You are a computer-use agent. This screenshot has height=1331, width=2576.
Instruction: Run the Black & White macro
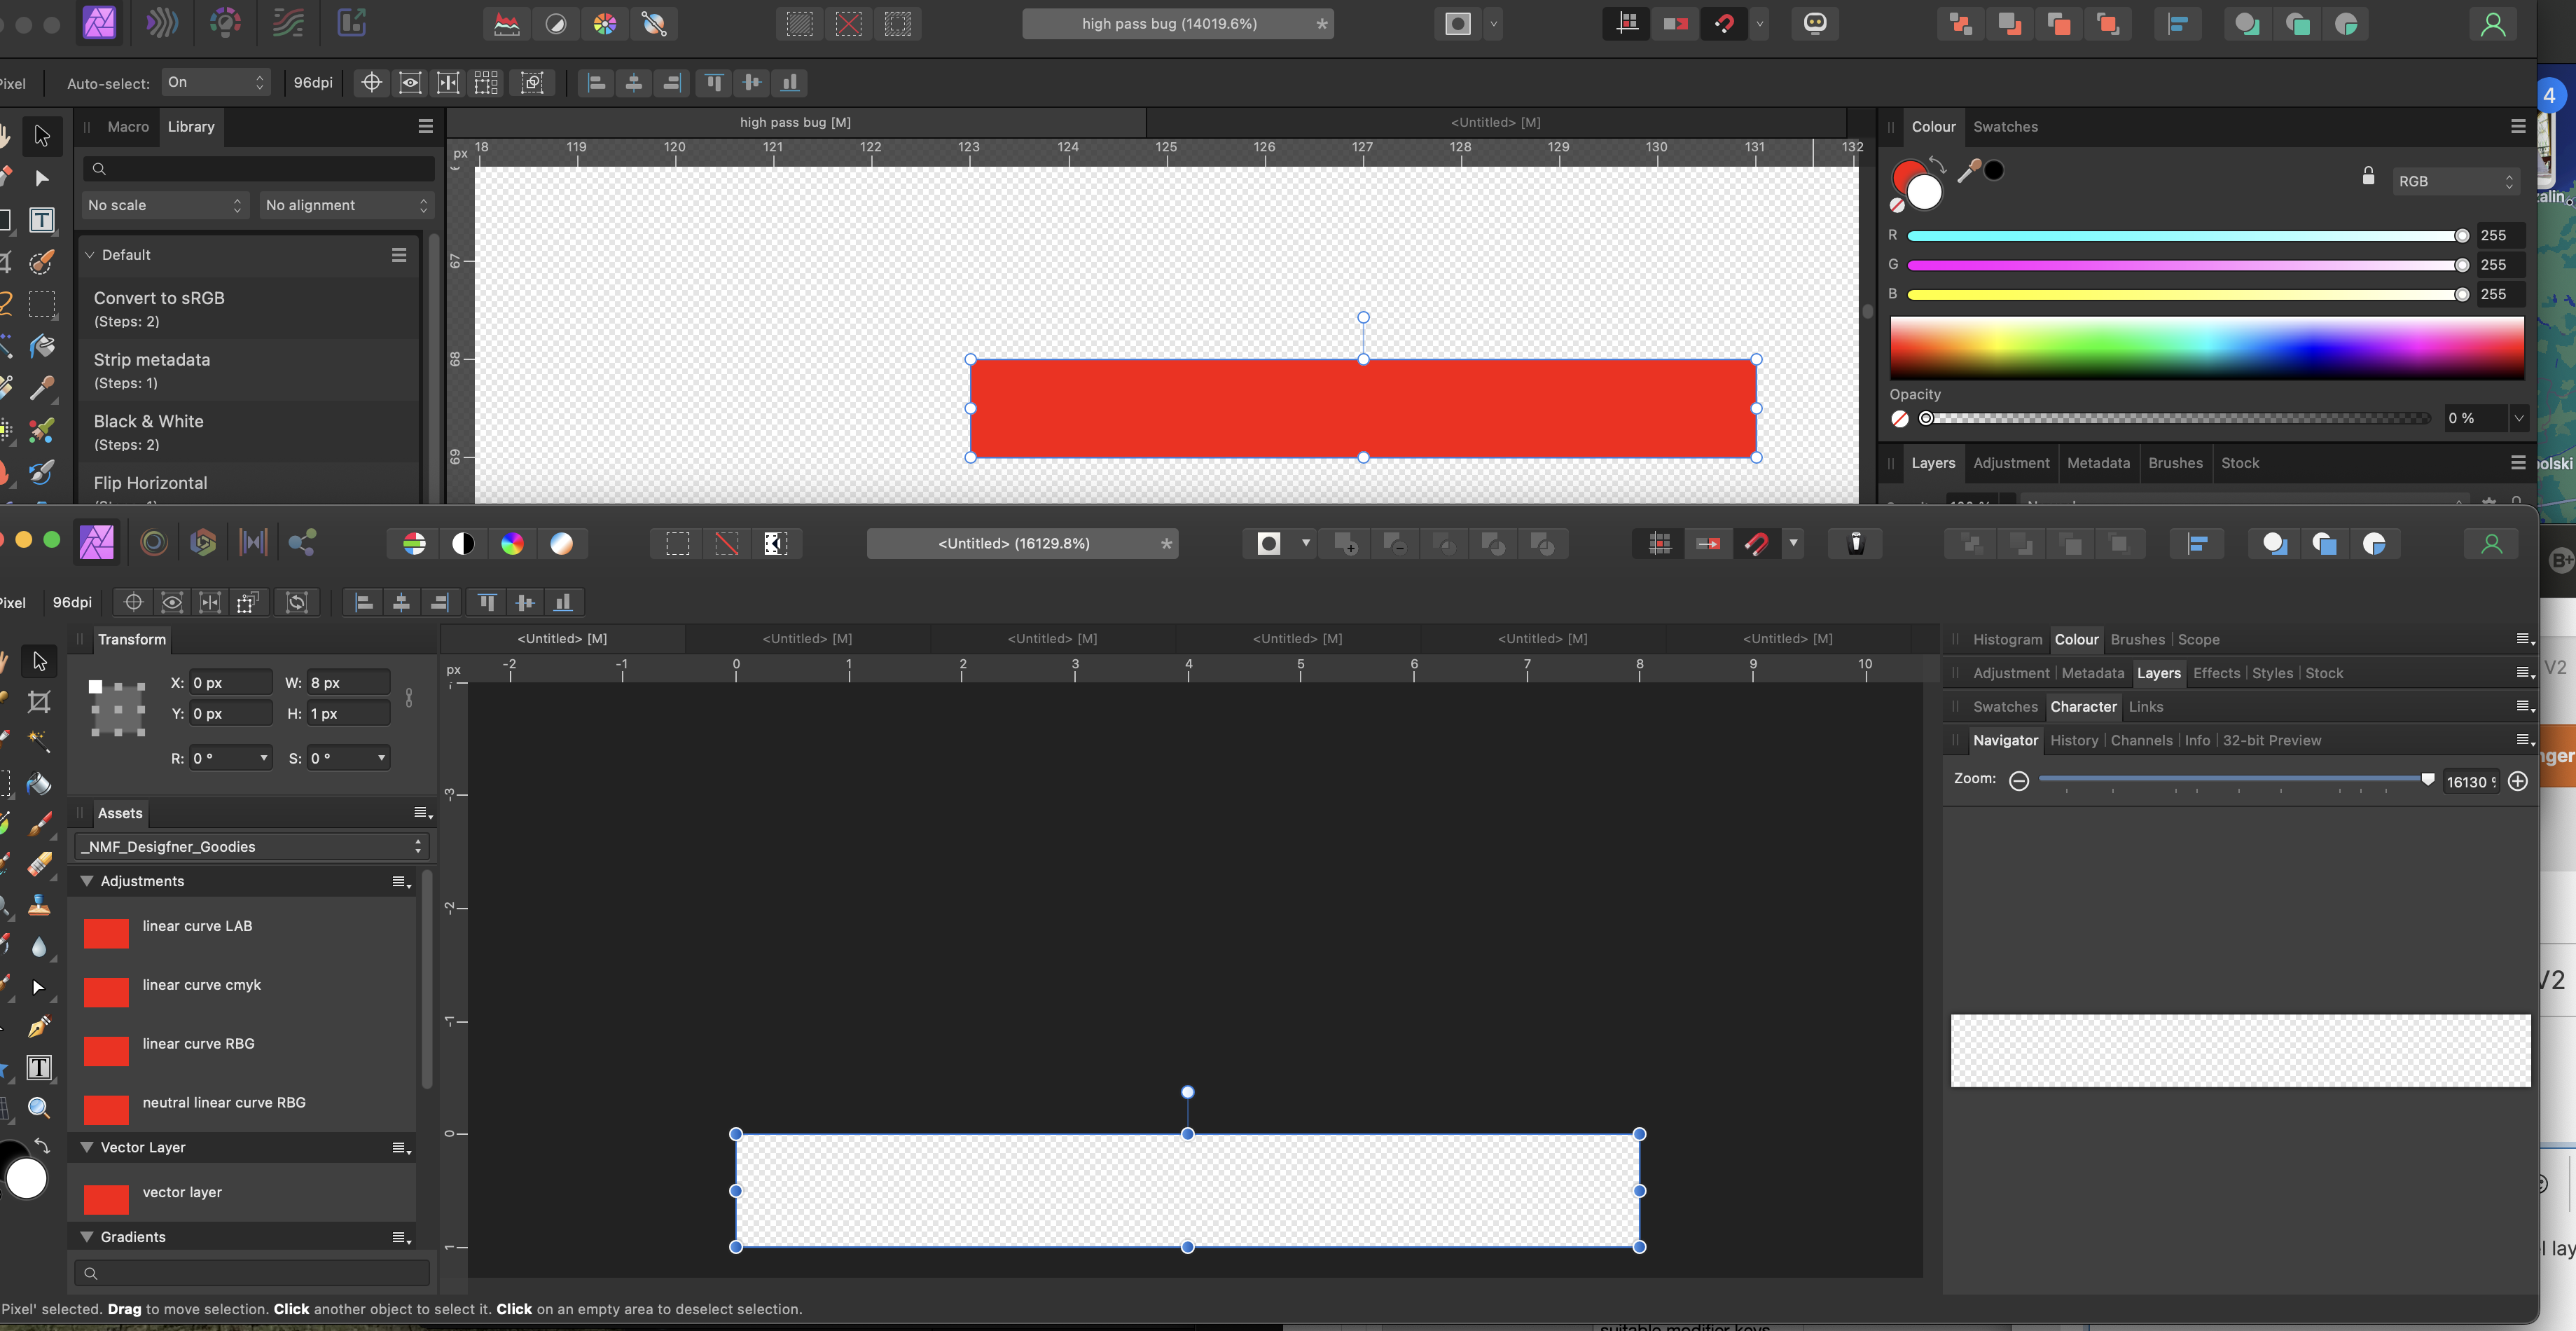pos(249,432)
